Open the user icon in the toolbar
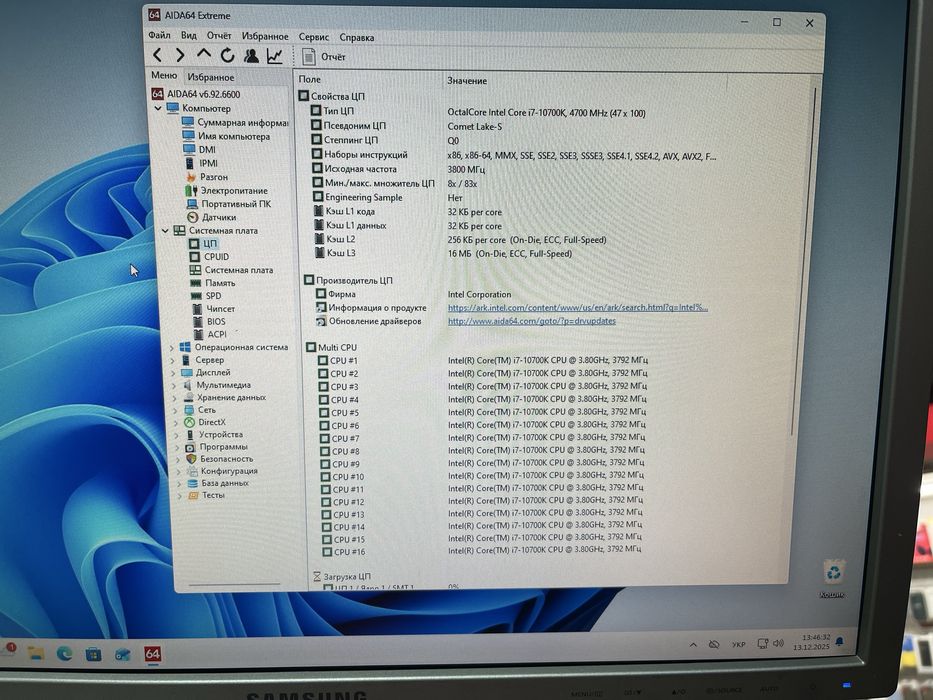The image size is (933, 700). [251, 56]
